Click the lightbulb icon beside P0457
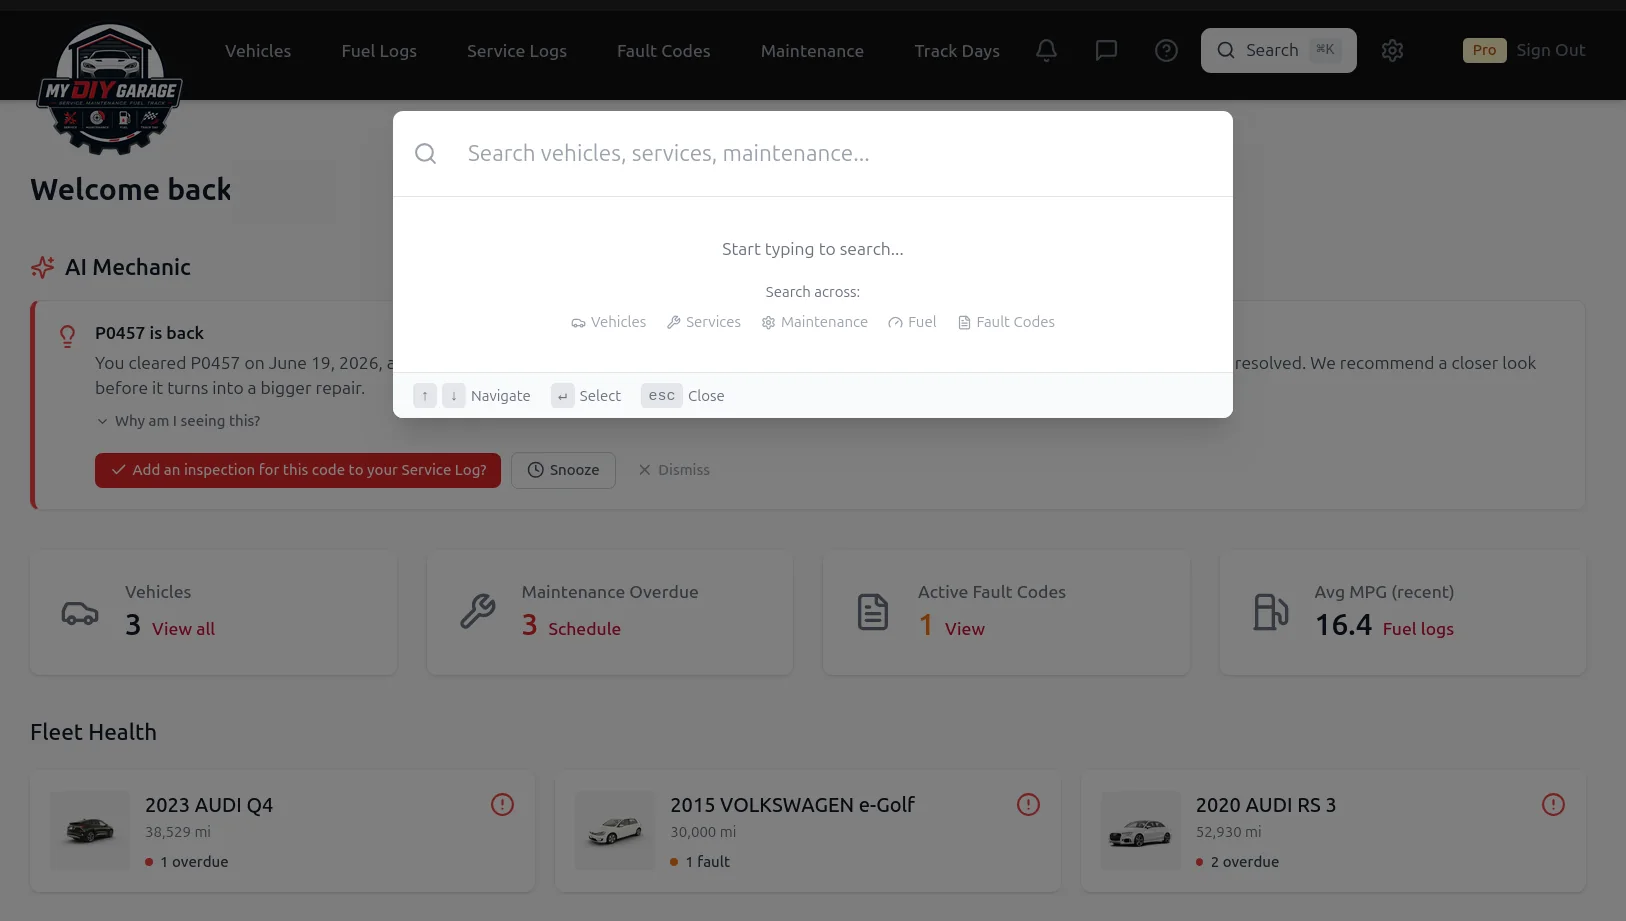 (67, 336)
